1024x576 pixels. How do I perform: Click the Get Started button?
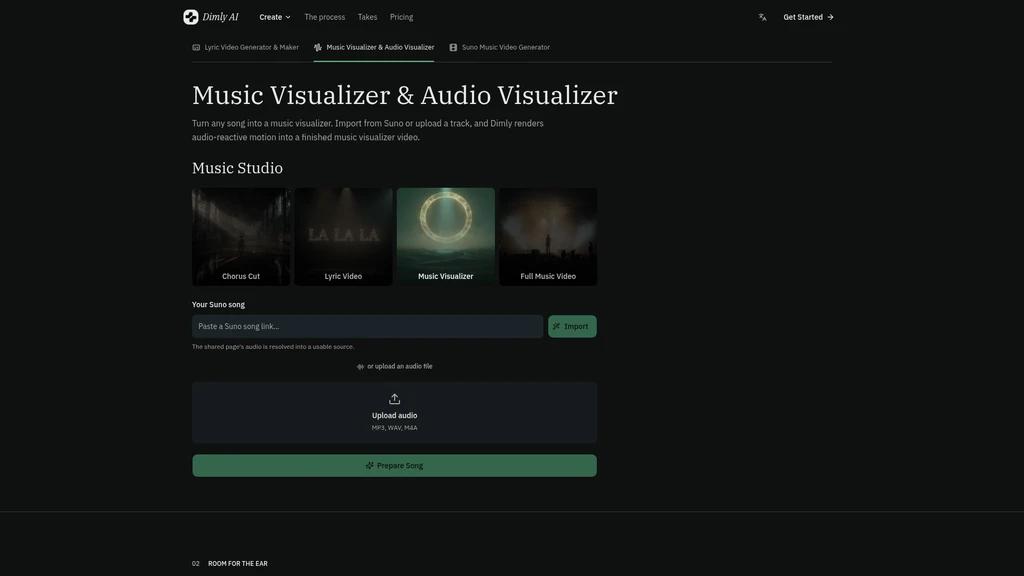[808, 17]
